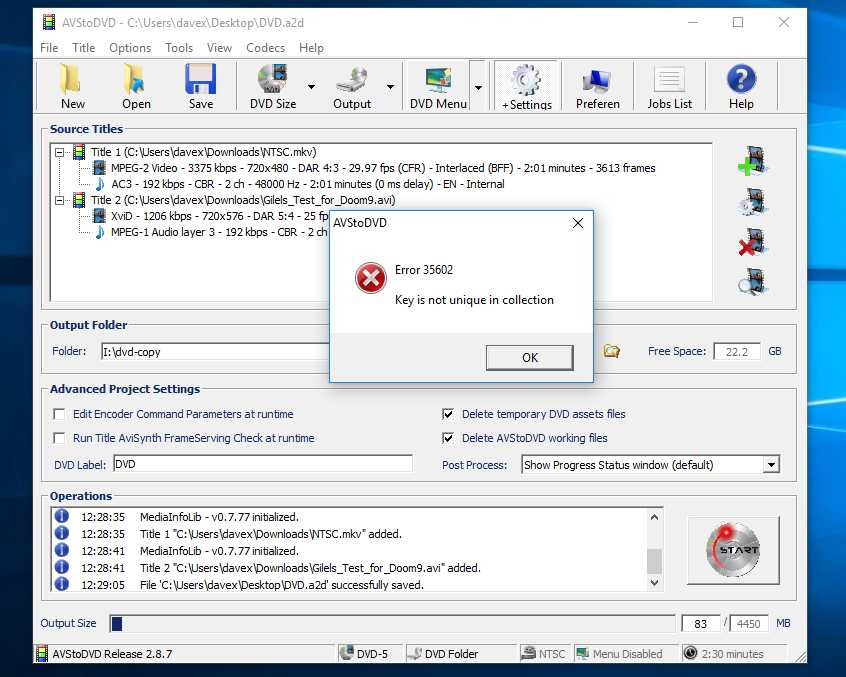Screen dimensions: 846x677
Task: Click the 'successfully saved' log entry
Action: [282, 585]
